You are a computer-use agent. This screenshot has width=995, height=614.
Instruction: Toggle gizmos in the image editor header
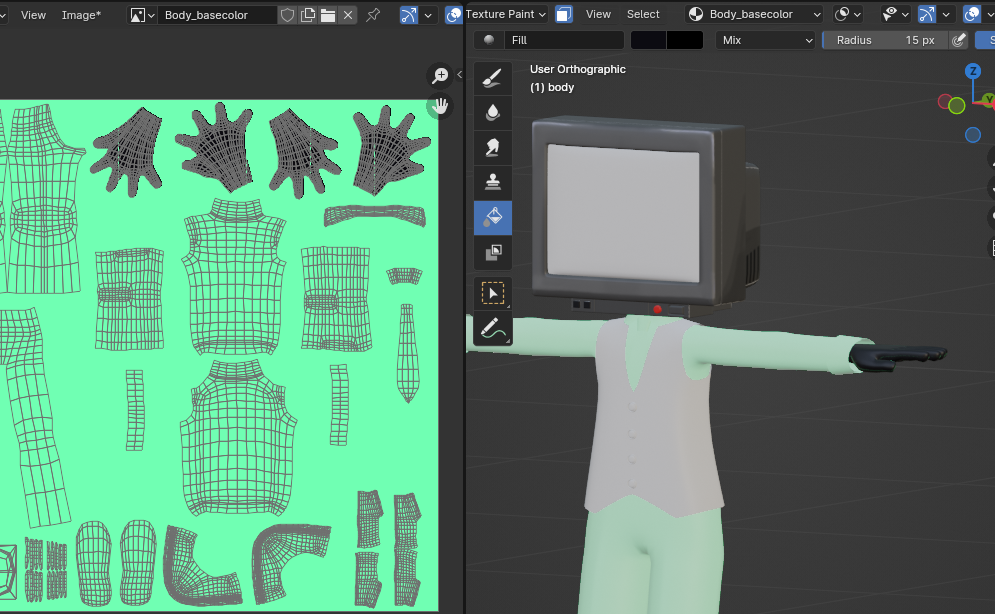[x=409, y=15]
